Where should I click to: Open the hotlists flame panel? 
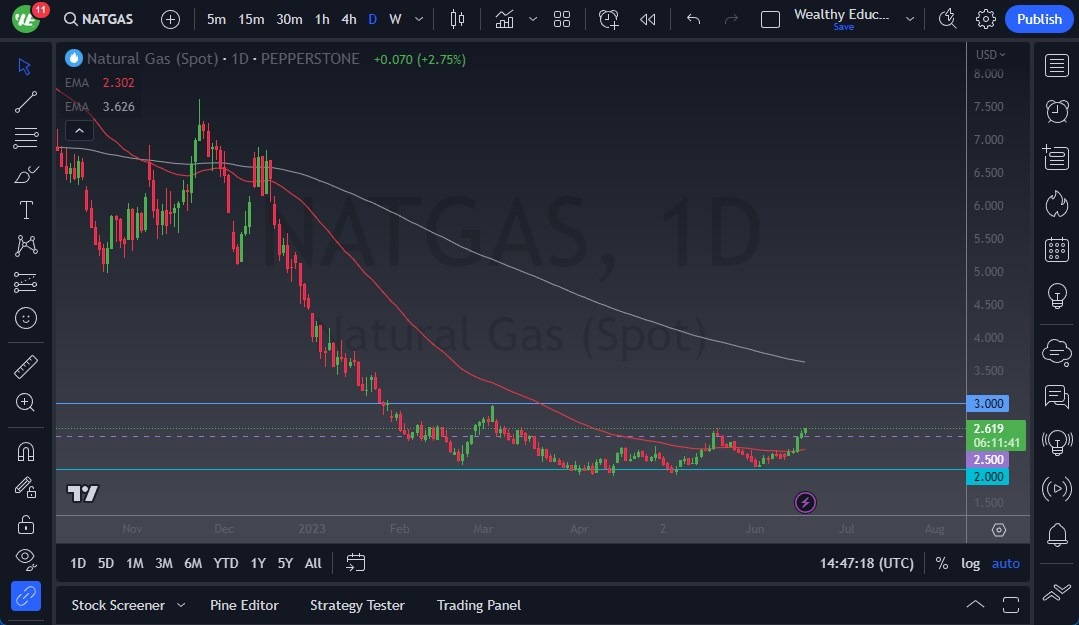1056,204
